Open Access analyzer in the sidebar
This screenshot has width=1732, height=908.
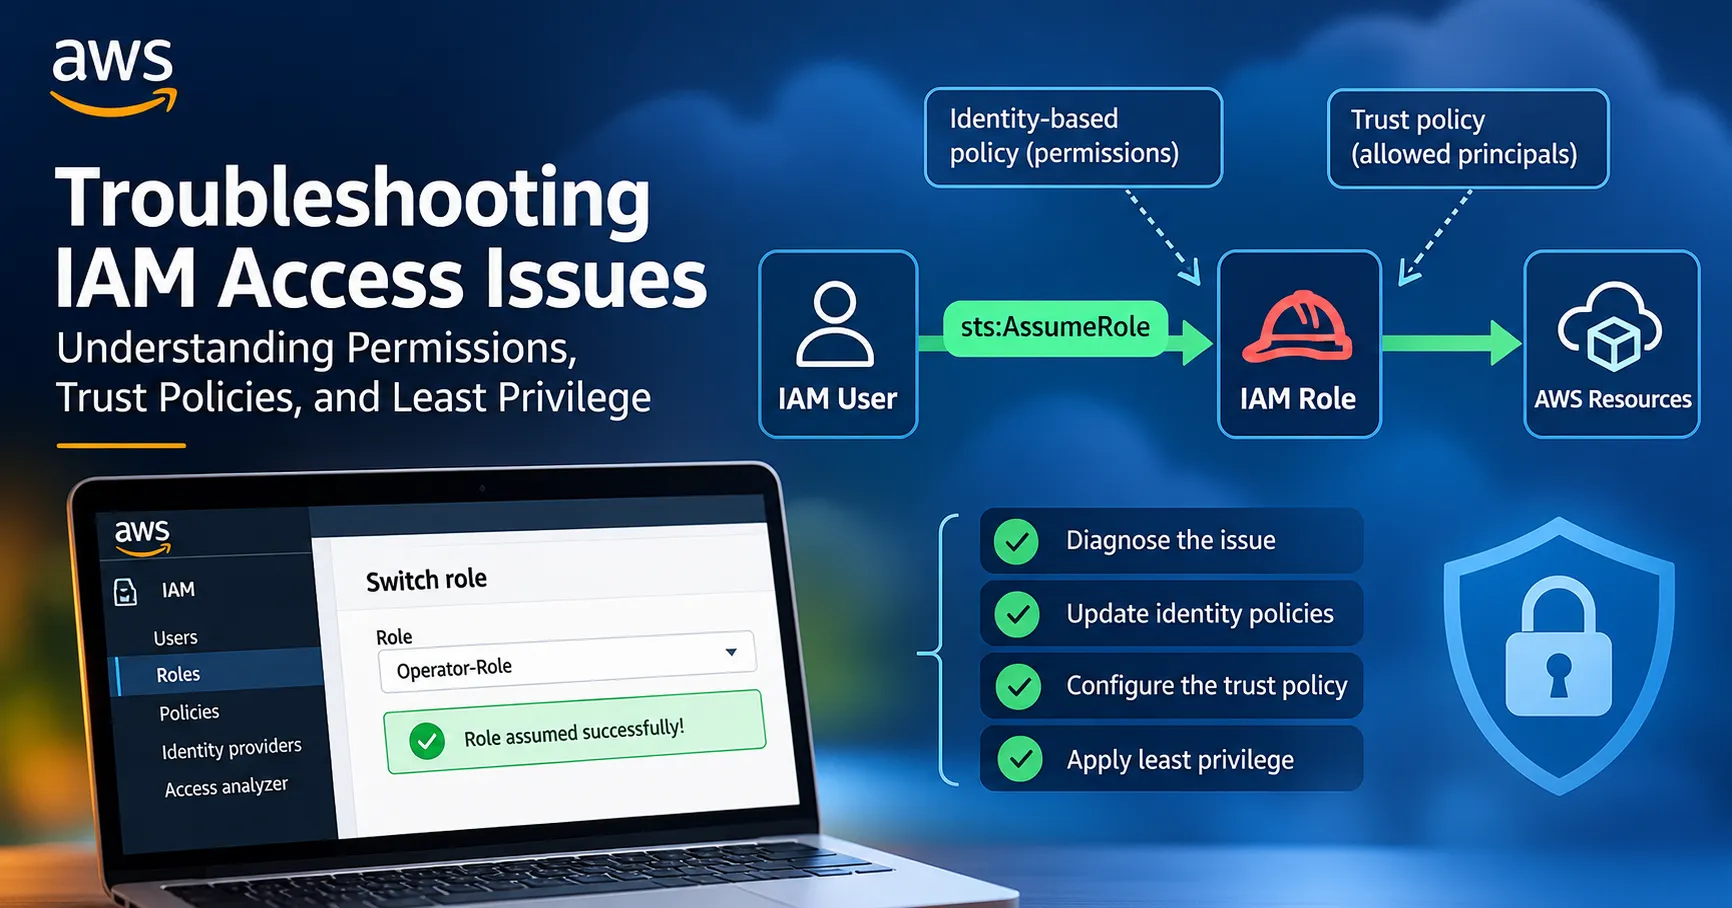(x=226, y=787)
